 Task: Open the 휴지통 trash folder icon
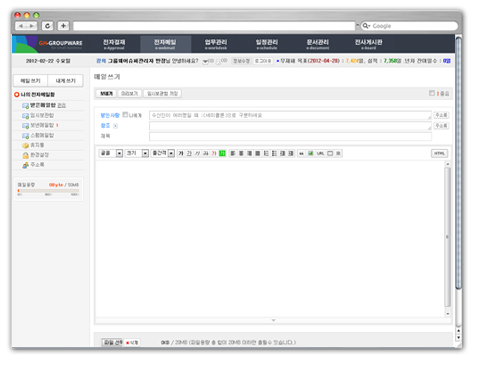(25, 145)
